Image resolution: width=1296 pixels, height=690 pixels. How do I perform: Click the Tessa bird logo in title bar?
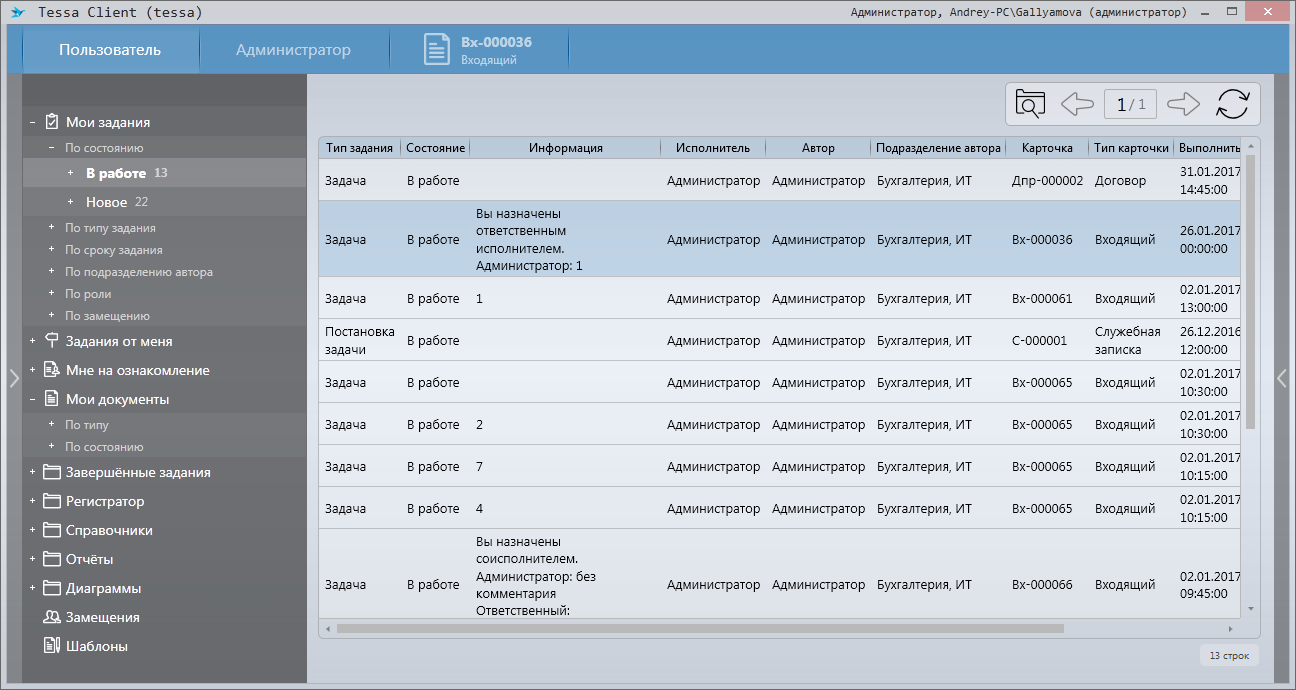click(x=17, y=13)
